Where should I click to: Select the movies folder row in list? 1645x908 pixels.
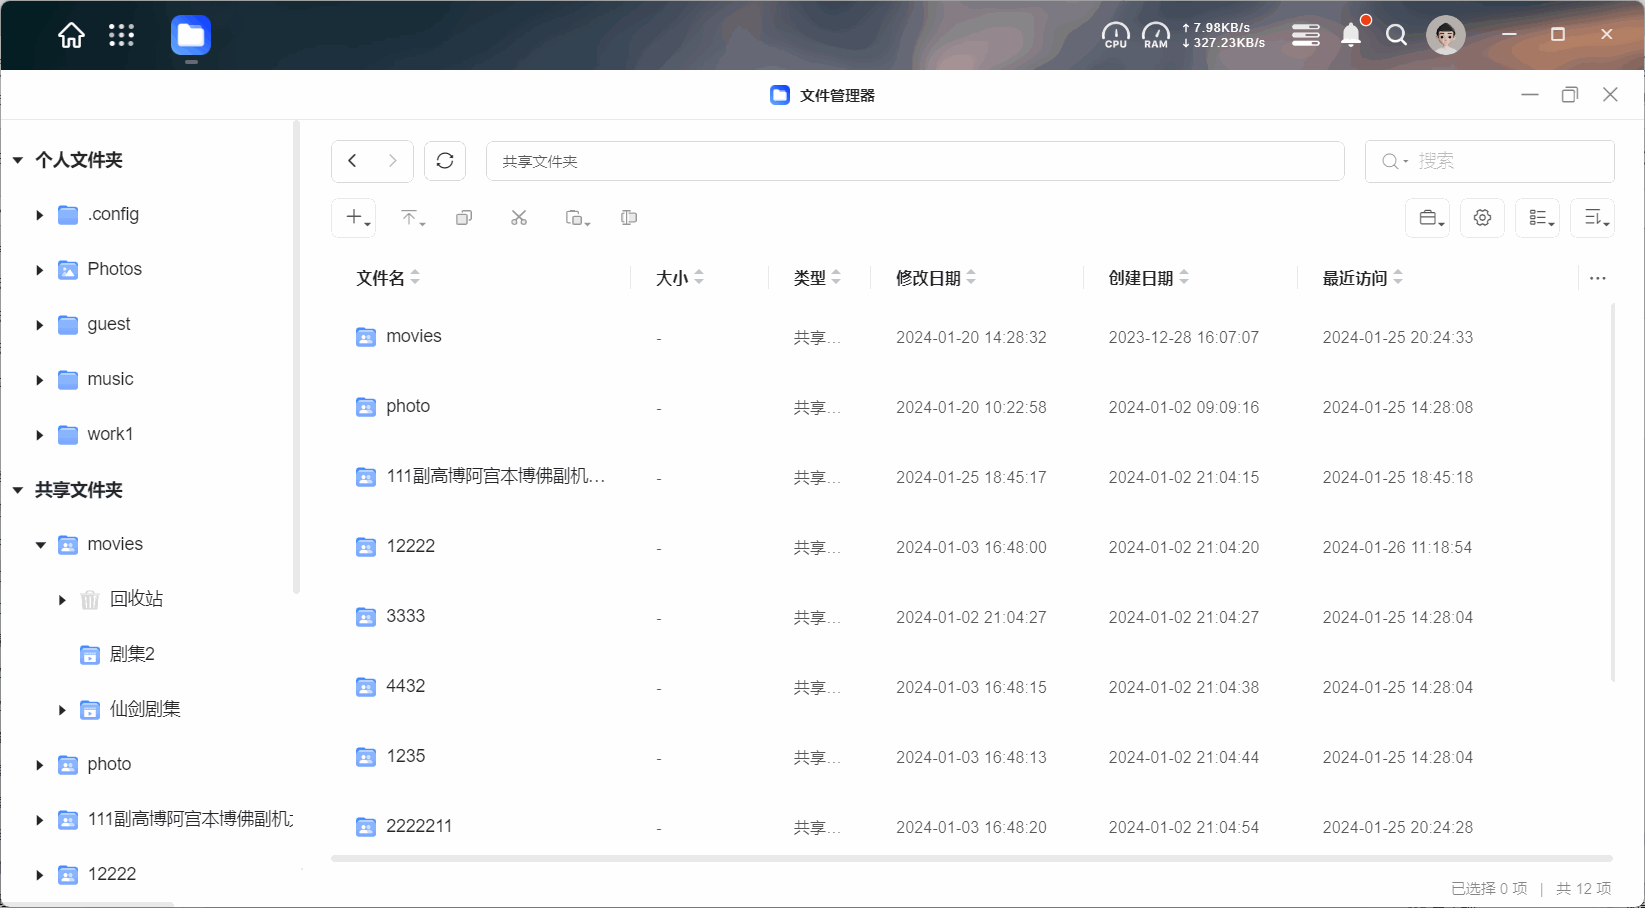click(x=970, y=337)
